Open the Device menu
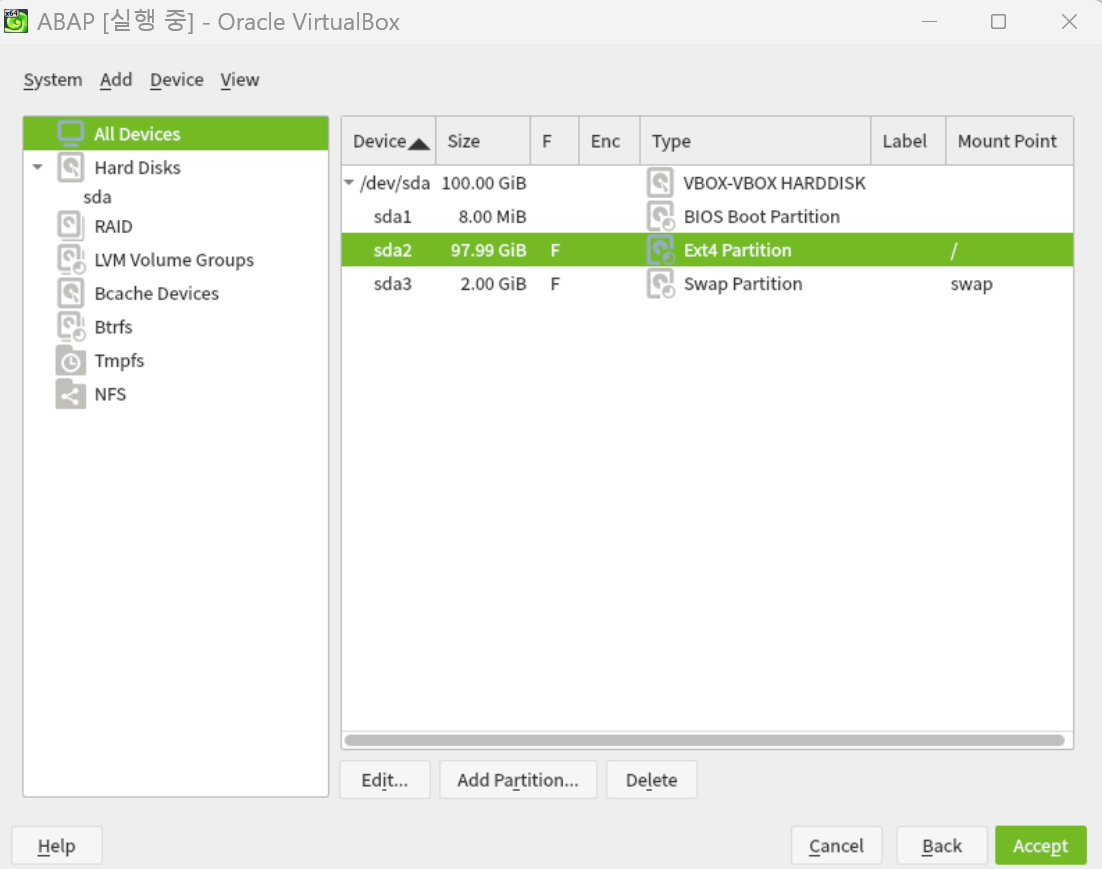Image resolution: width=1102 pixels, height=869 pixels. click(176, 80)
